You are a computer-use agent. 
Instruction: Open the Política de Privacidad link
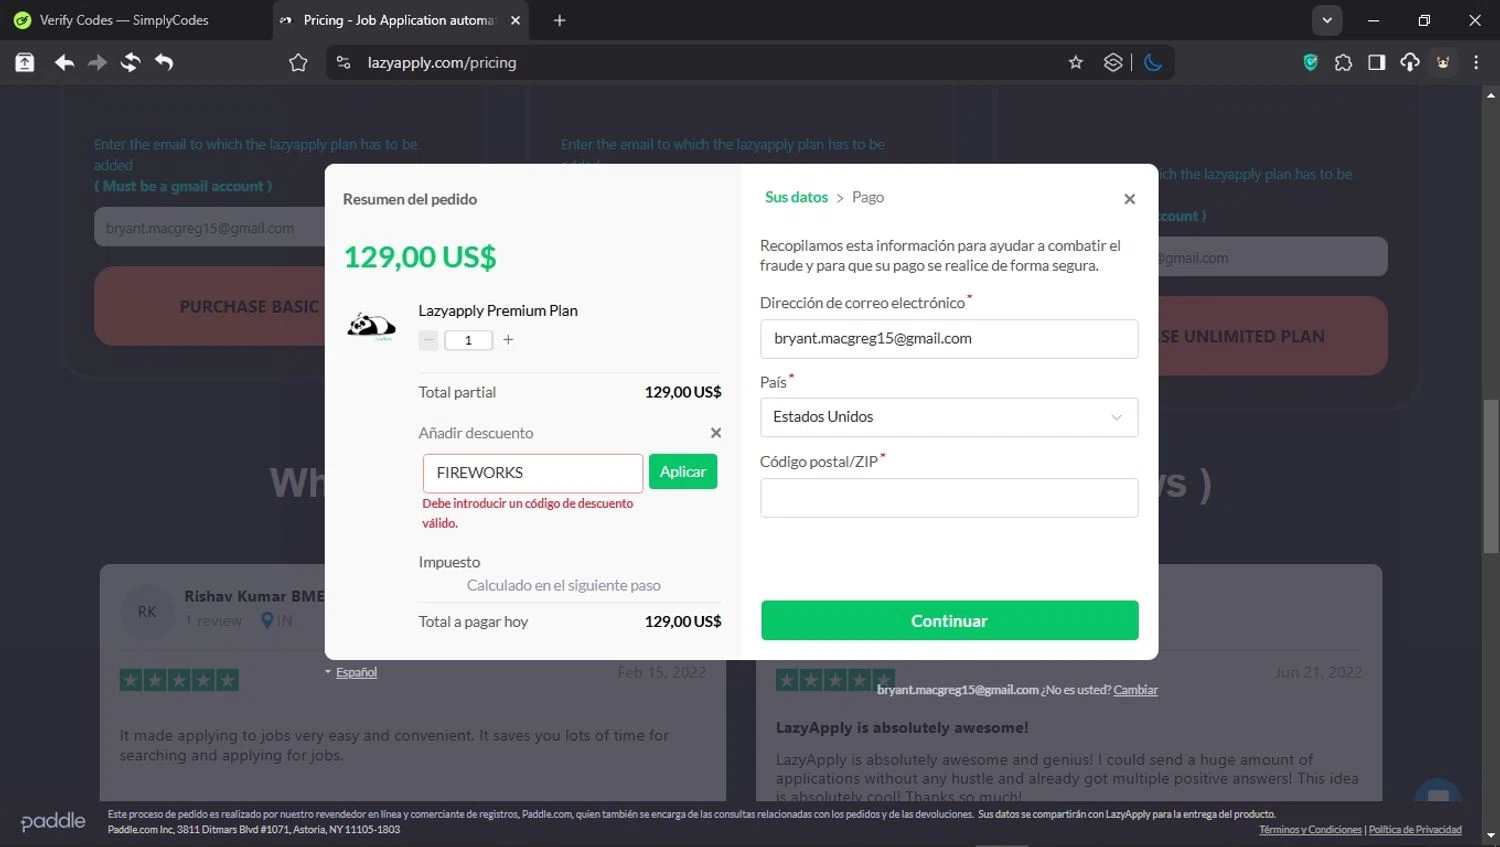click(x=1415, y=830)
